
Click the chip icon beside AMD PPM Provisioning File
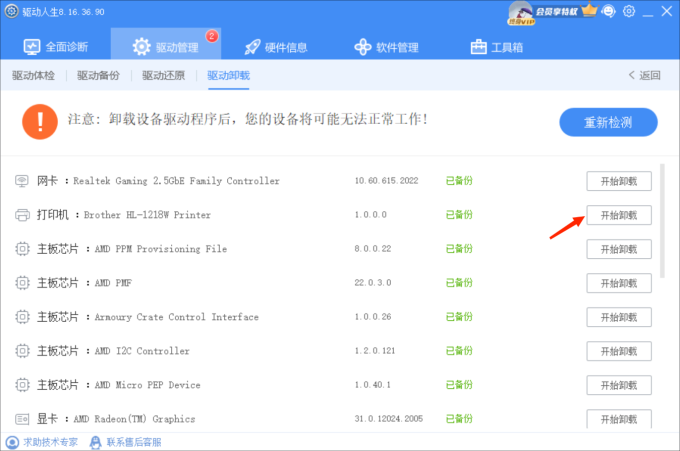click(22, 249)
